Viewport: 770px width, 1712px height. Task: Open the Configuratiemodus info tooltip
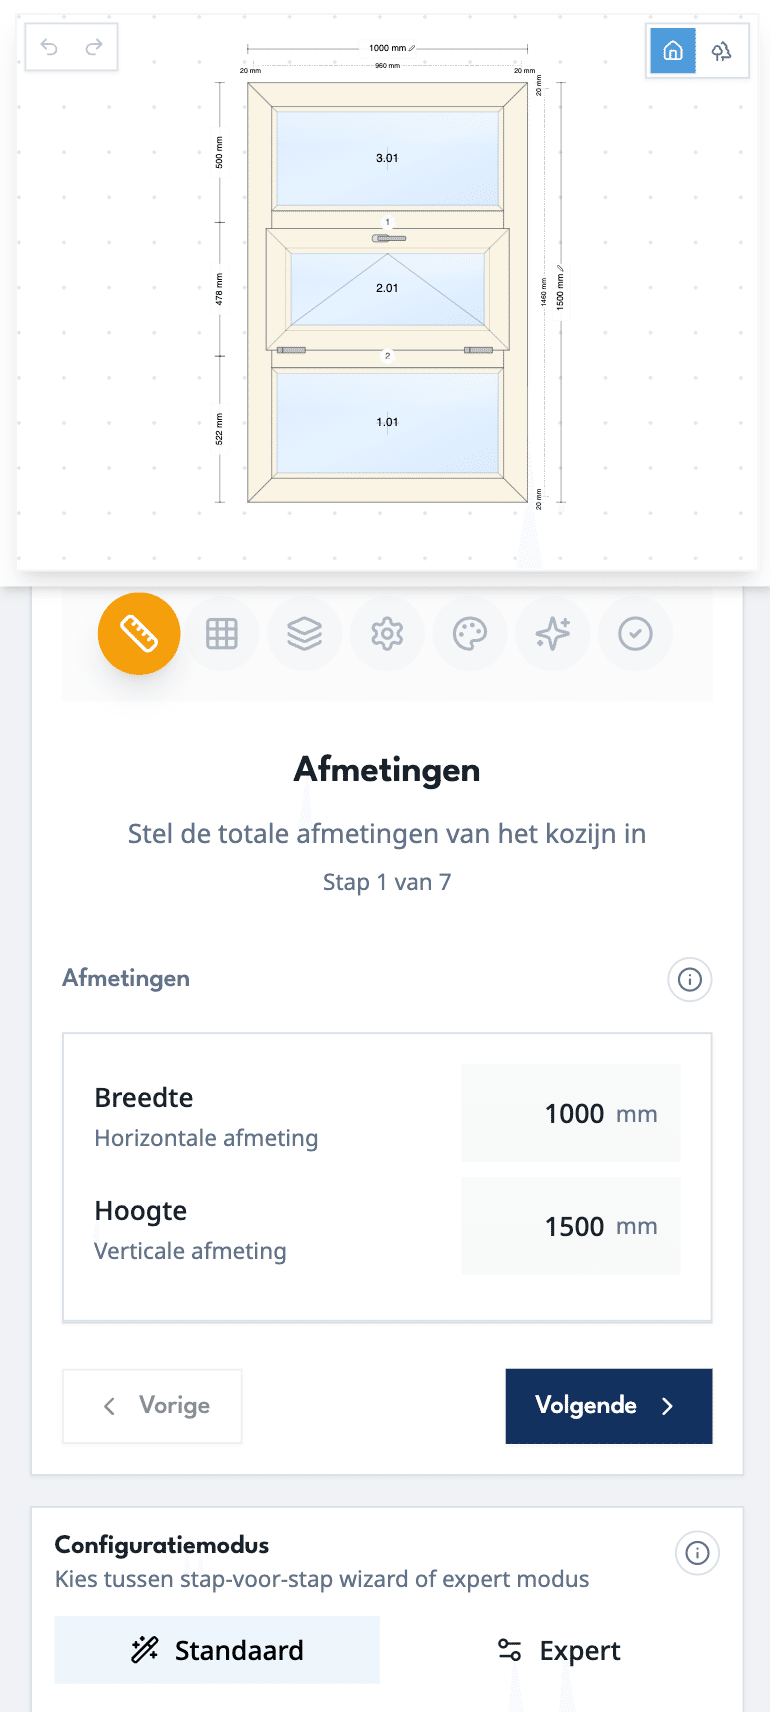697,1553
